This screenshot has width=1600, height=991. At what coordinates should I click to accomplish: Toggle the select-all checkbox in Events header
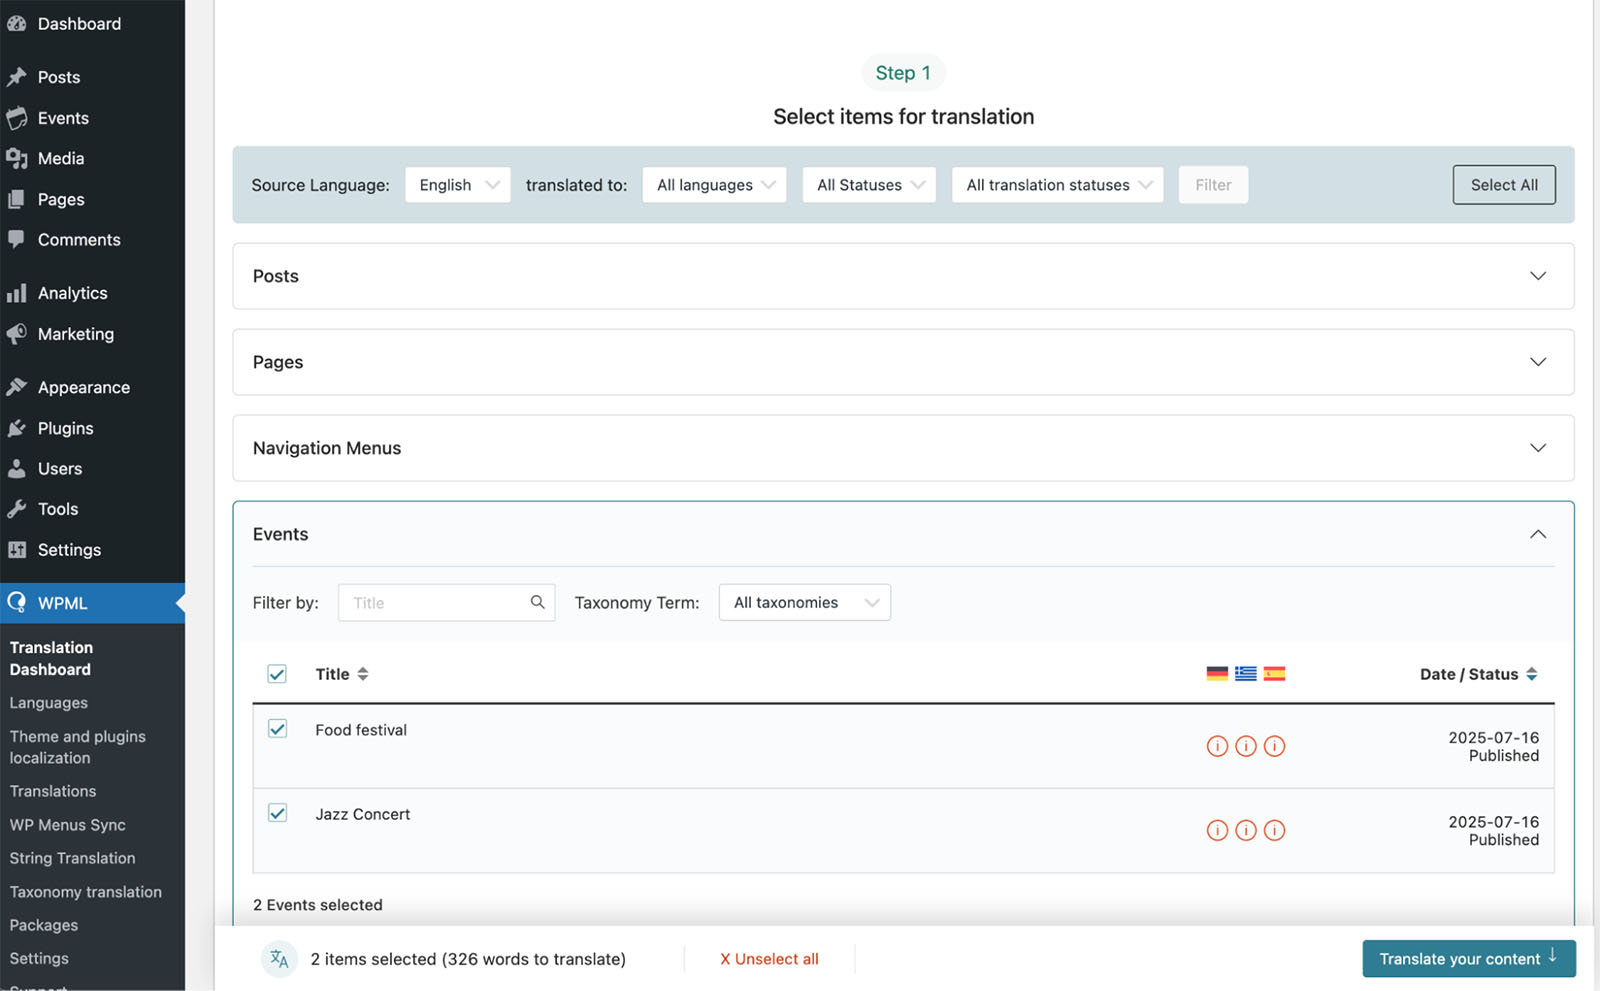click(277, 674)
